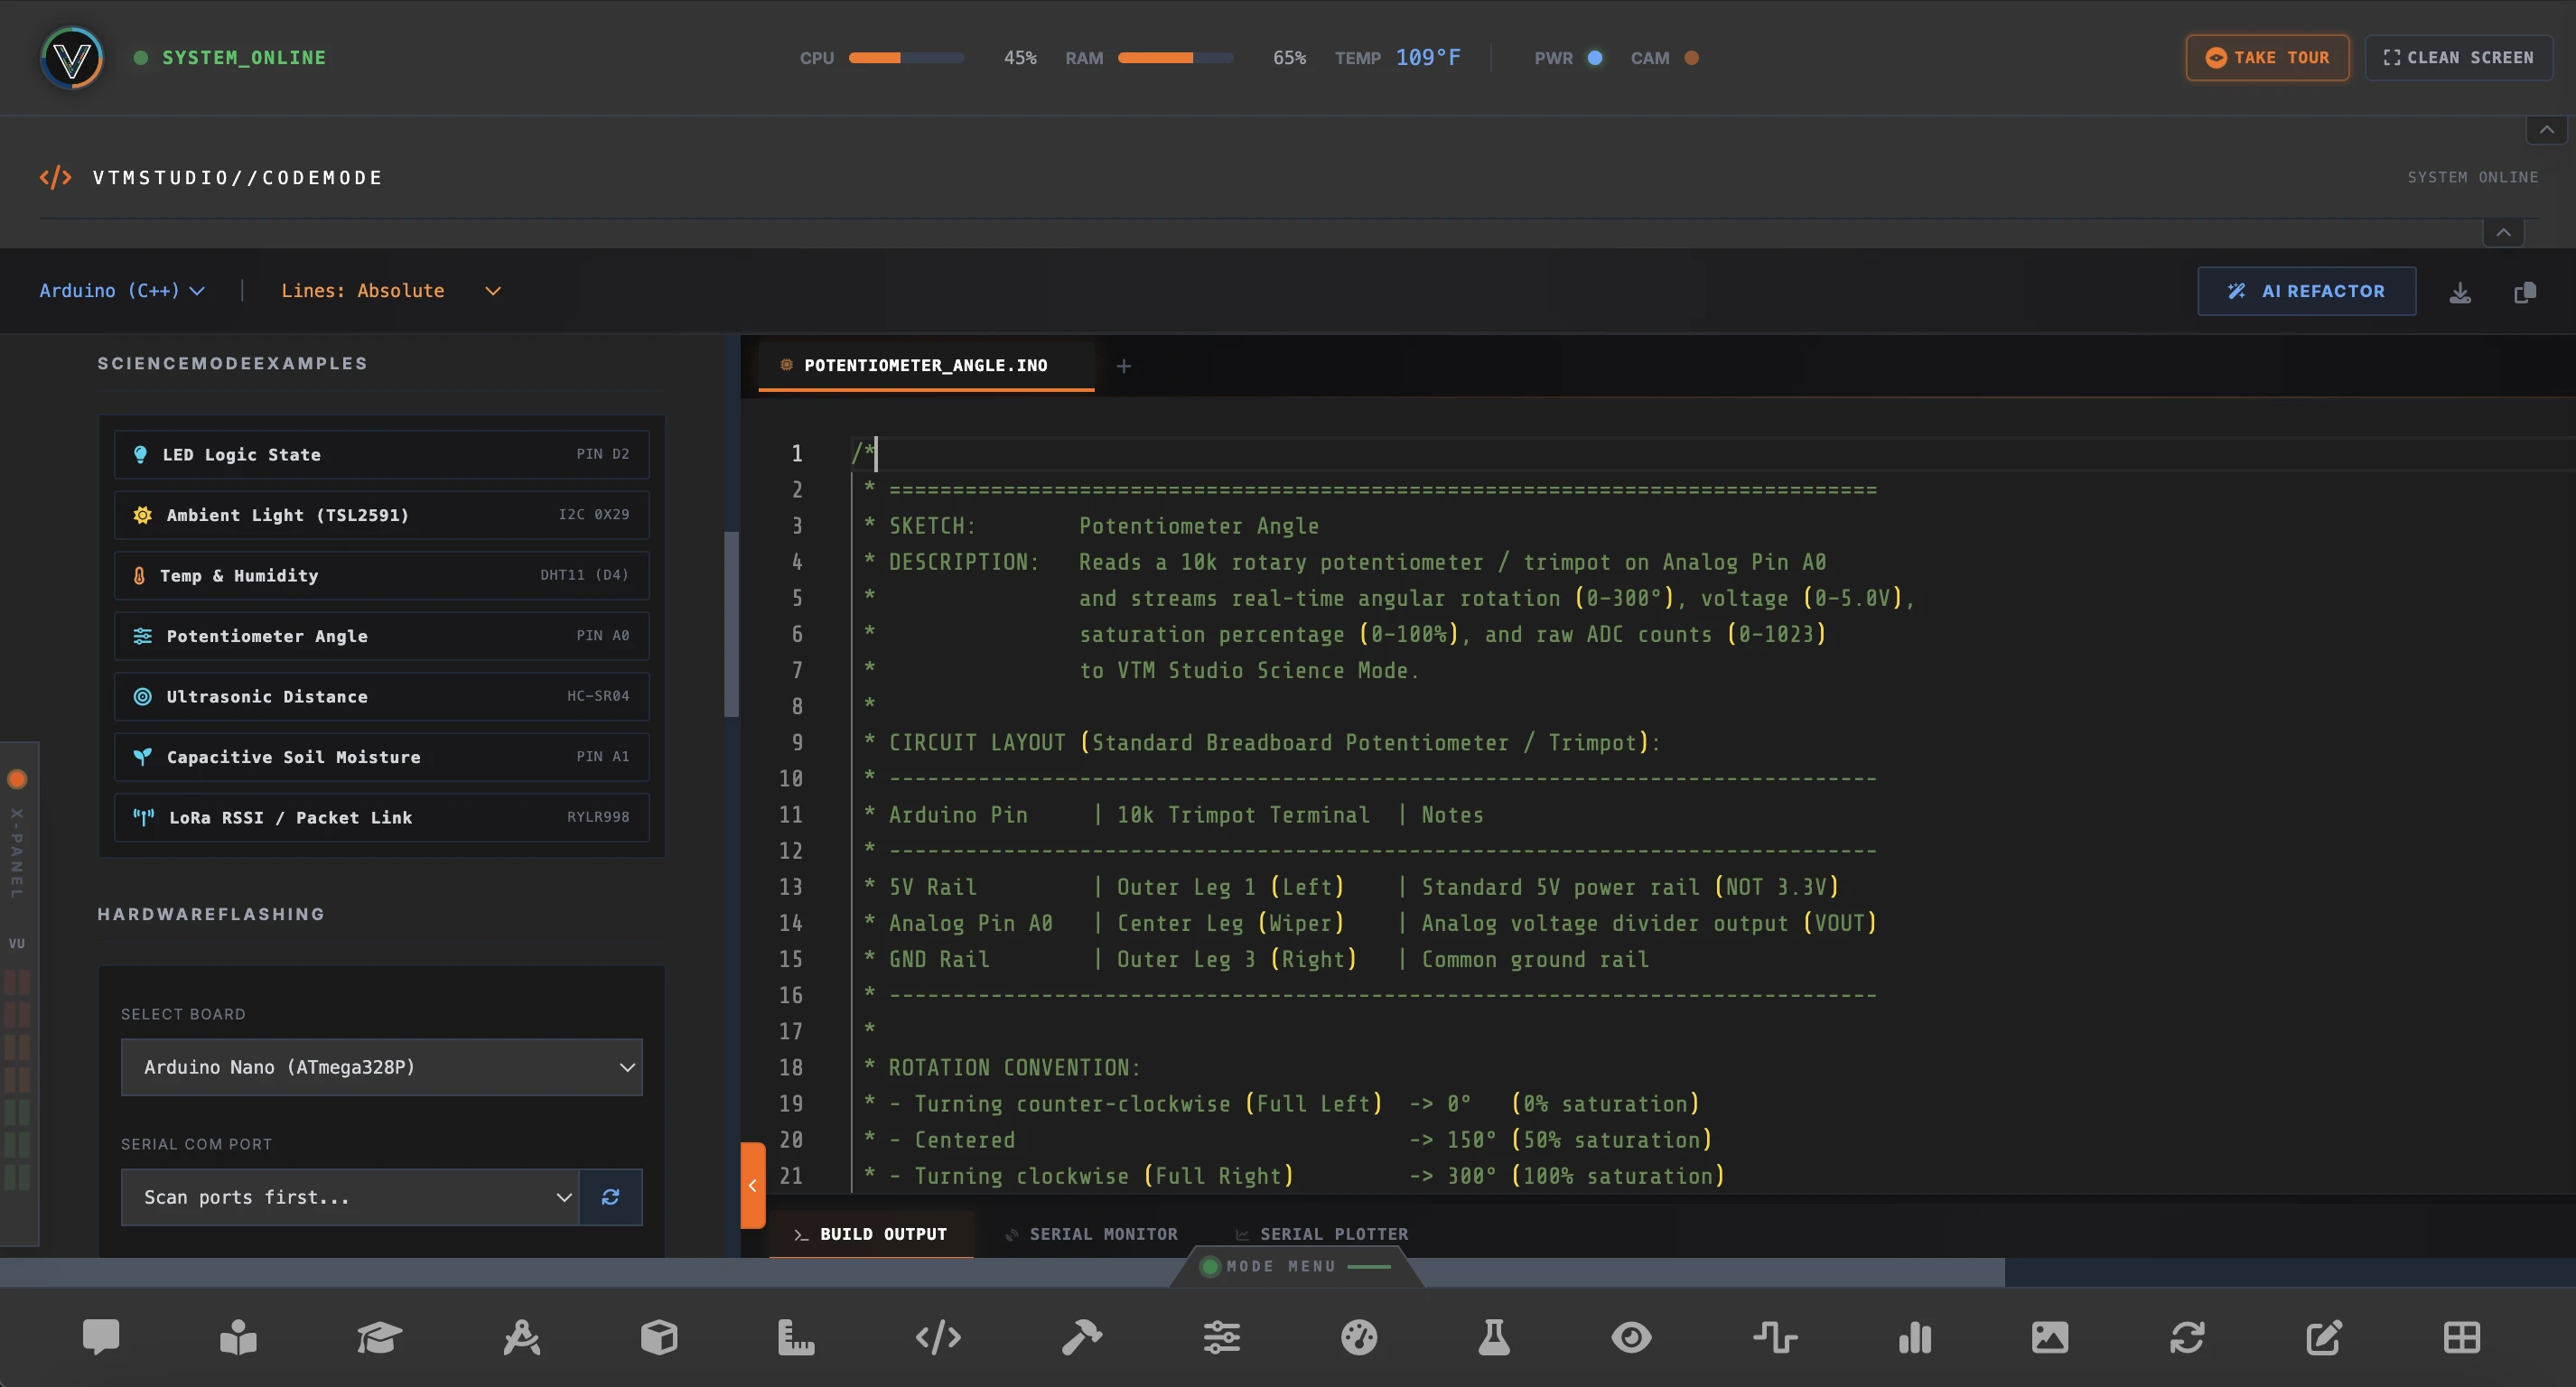The width and height of the screenshot is (2576, 1387).
Task: Switch to the Build Output tab
Action: (x=870, y=1234)
